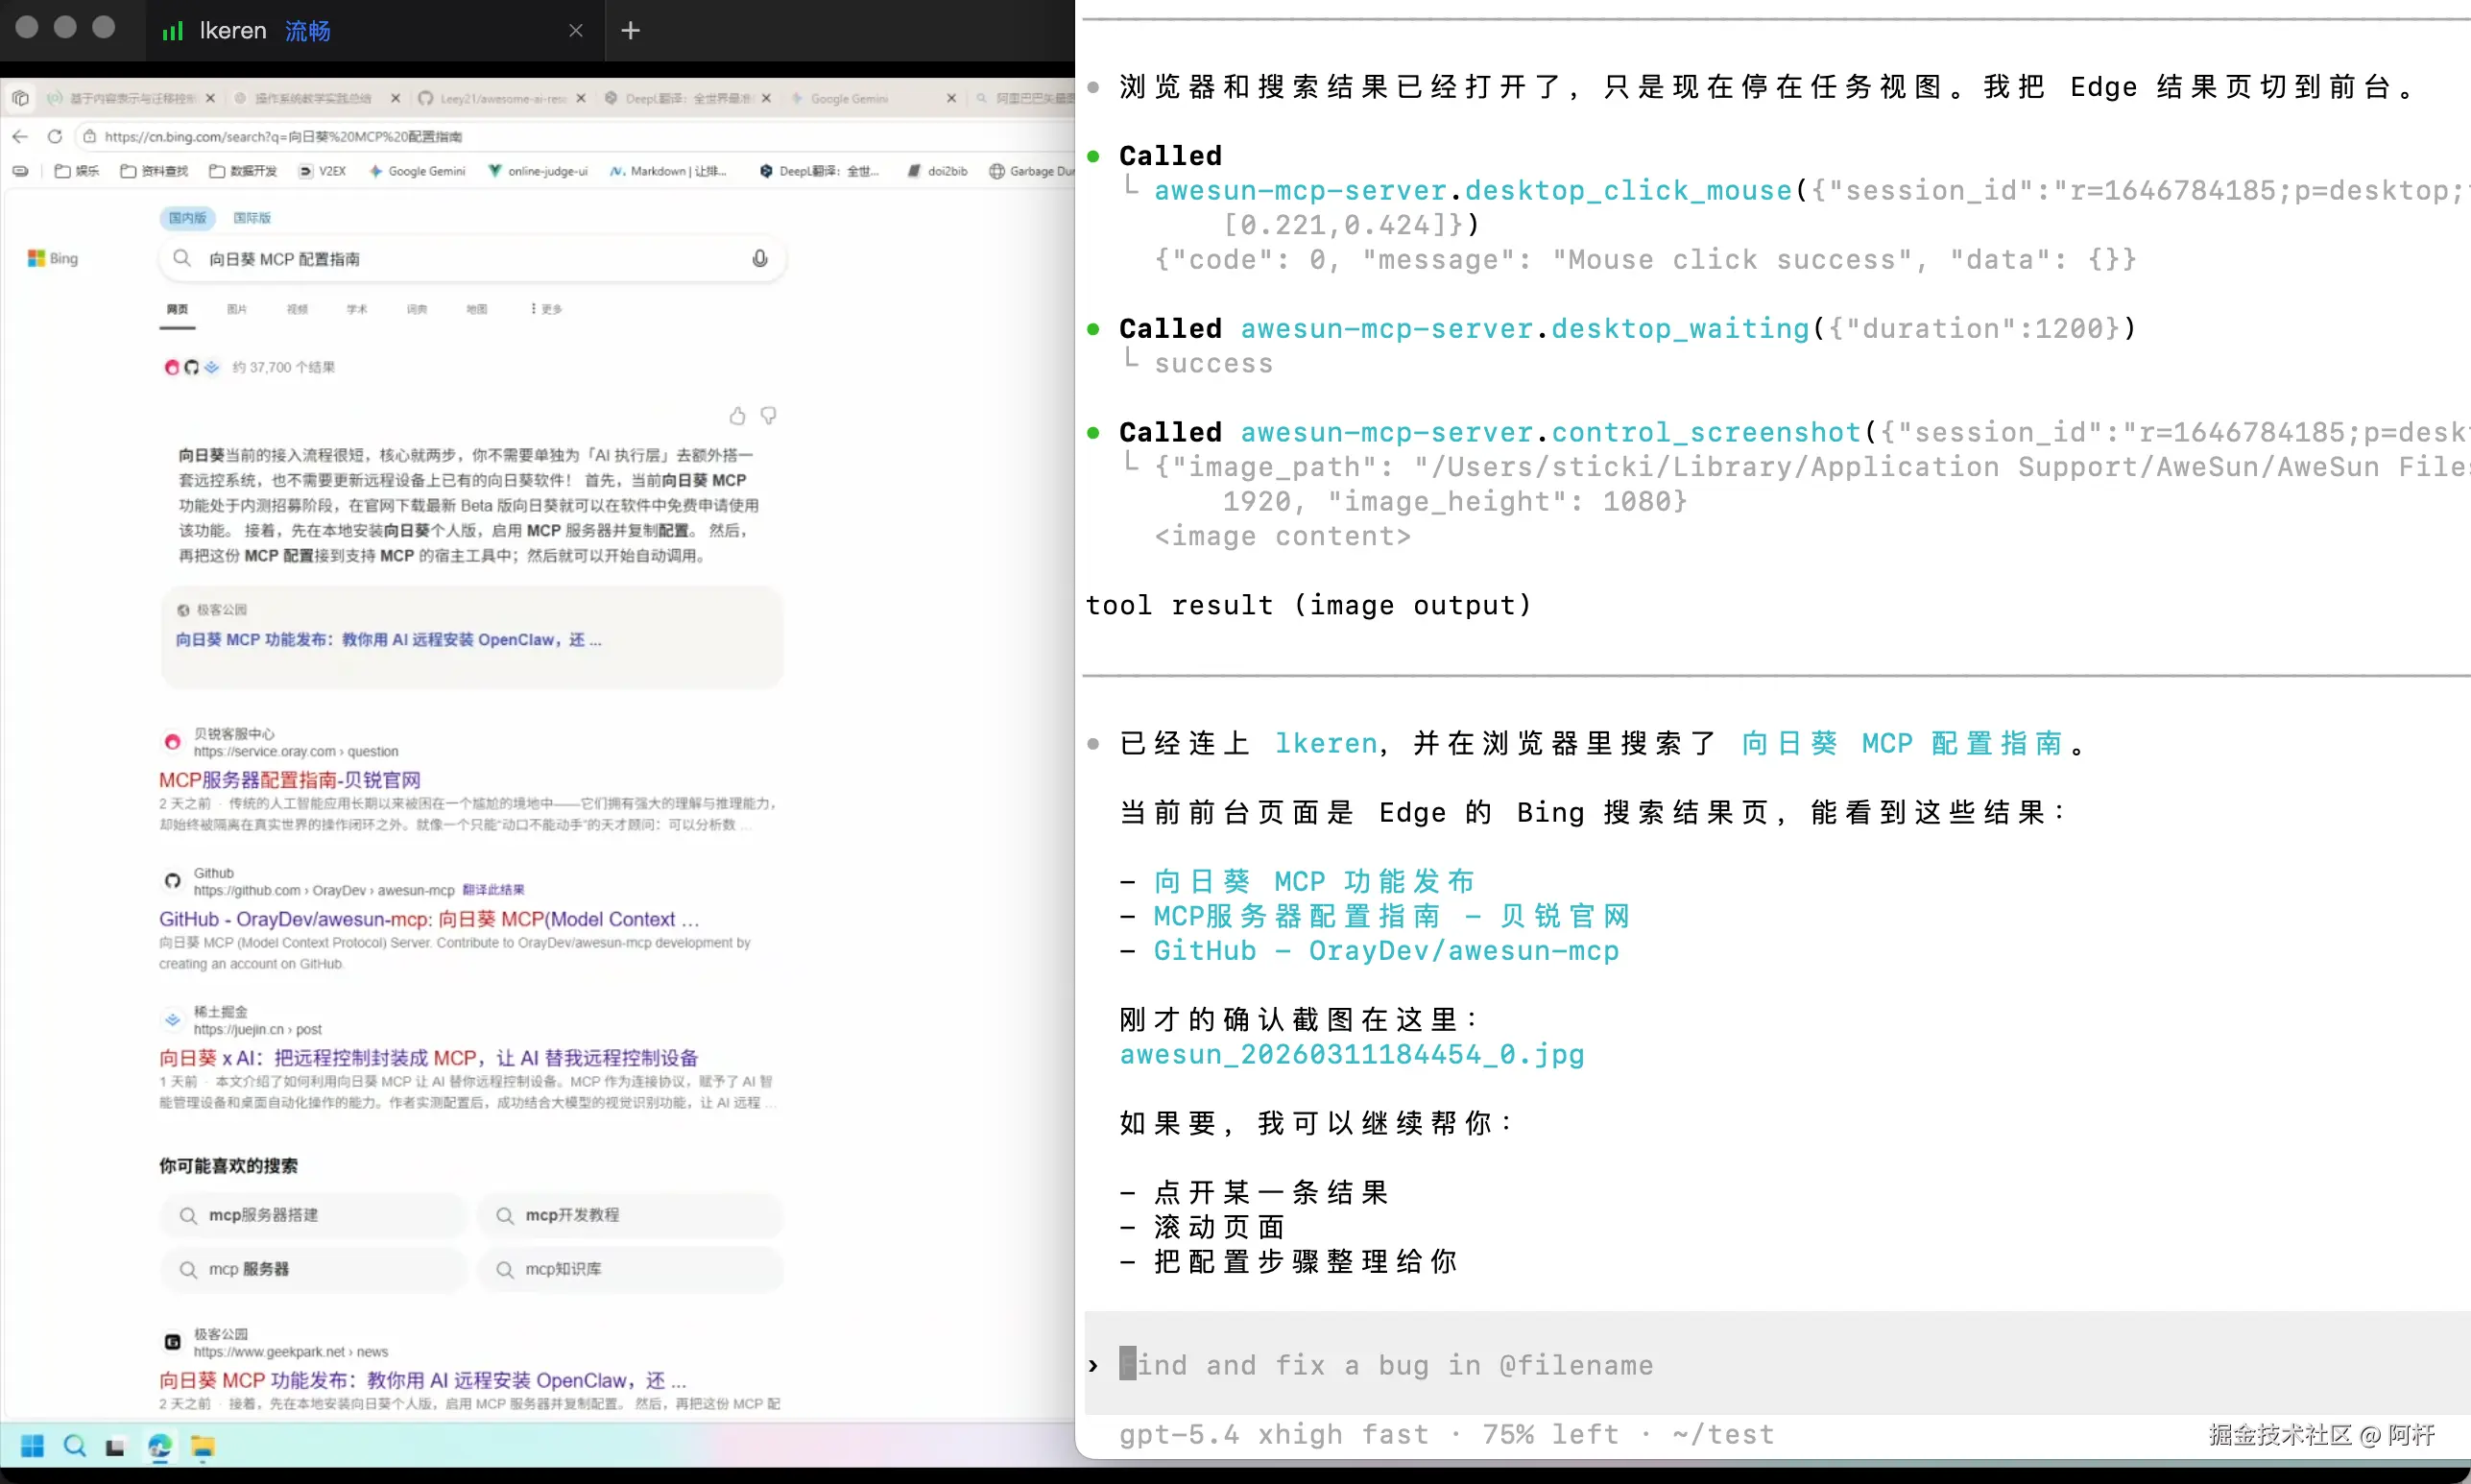Open File Explorer from the taskbar
Image resolution: width=2471 pixels, height=1484 pixels.
[203, 1446]
